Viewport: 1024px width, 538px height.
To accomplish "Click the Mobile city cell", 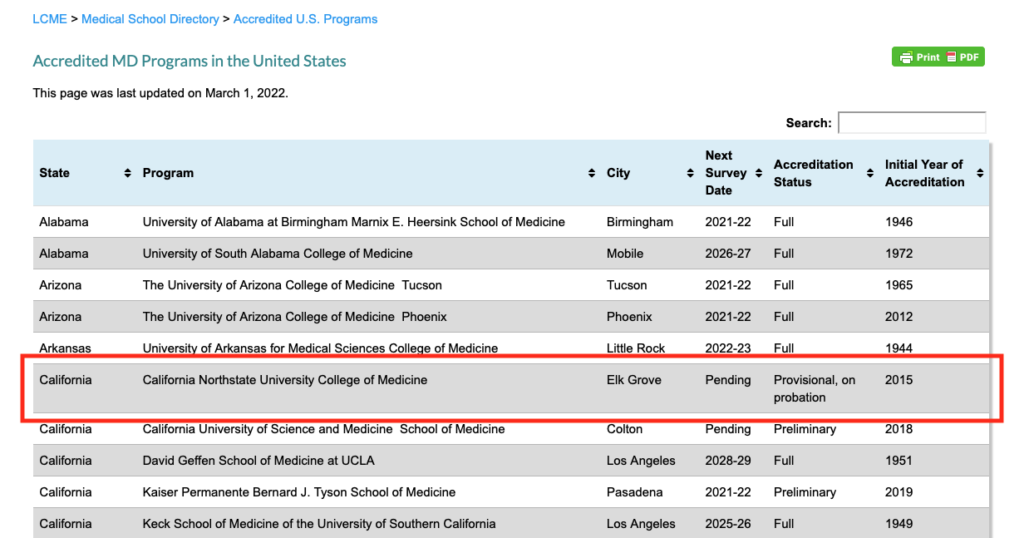I will coord(624,253).
